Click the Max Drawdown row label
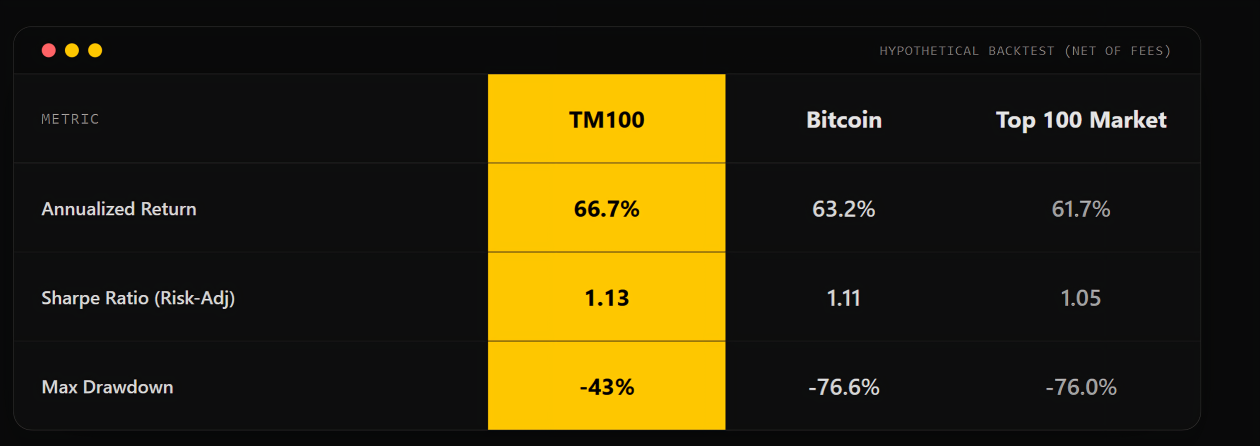This screenshot has width=1260, height=446. 107,387
